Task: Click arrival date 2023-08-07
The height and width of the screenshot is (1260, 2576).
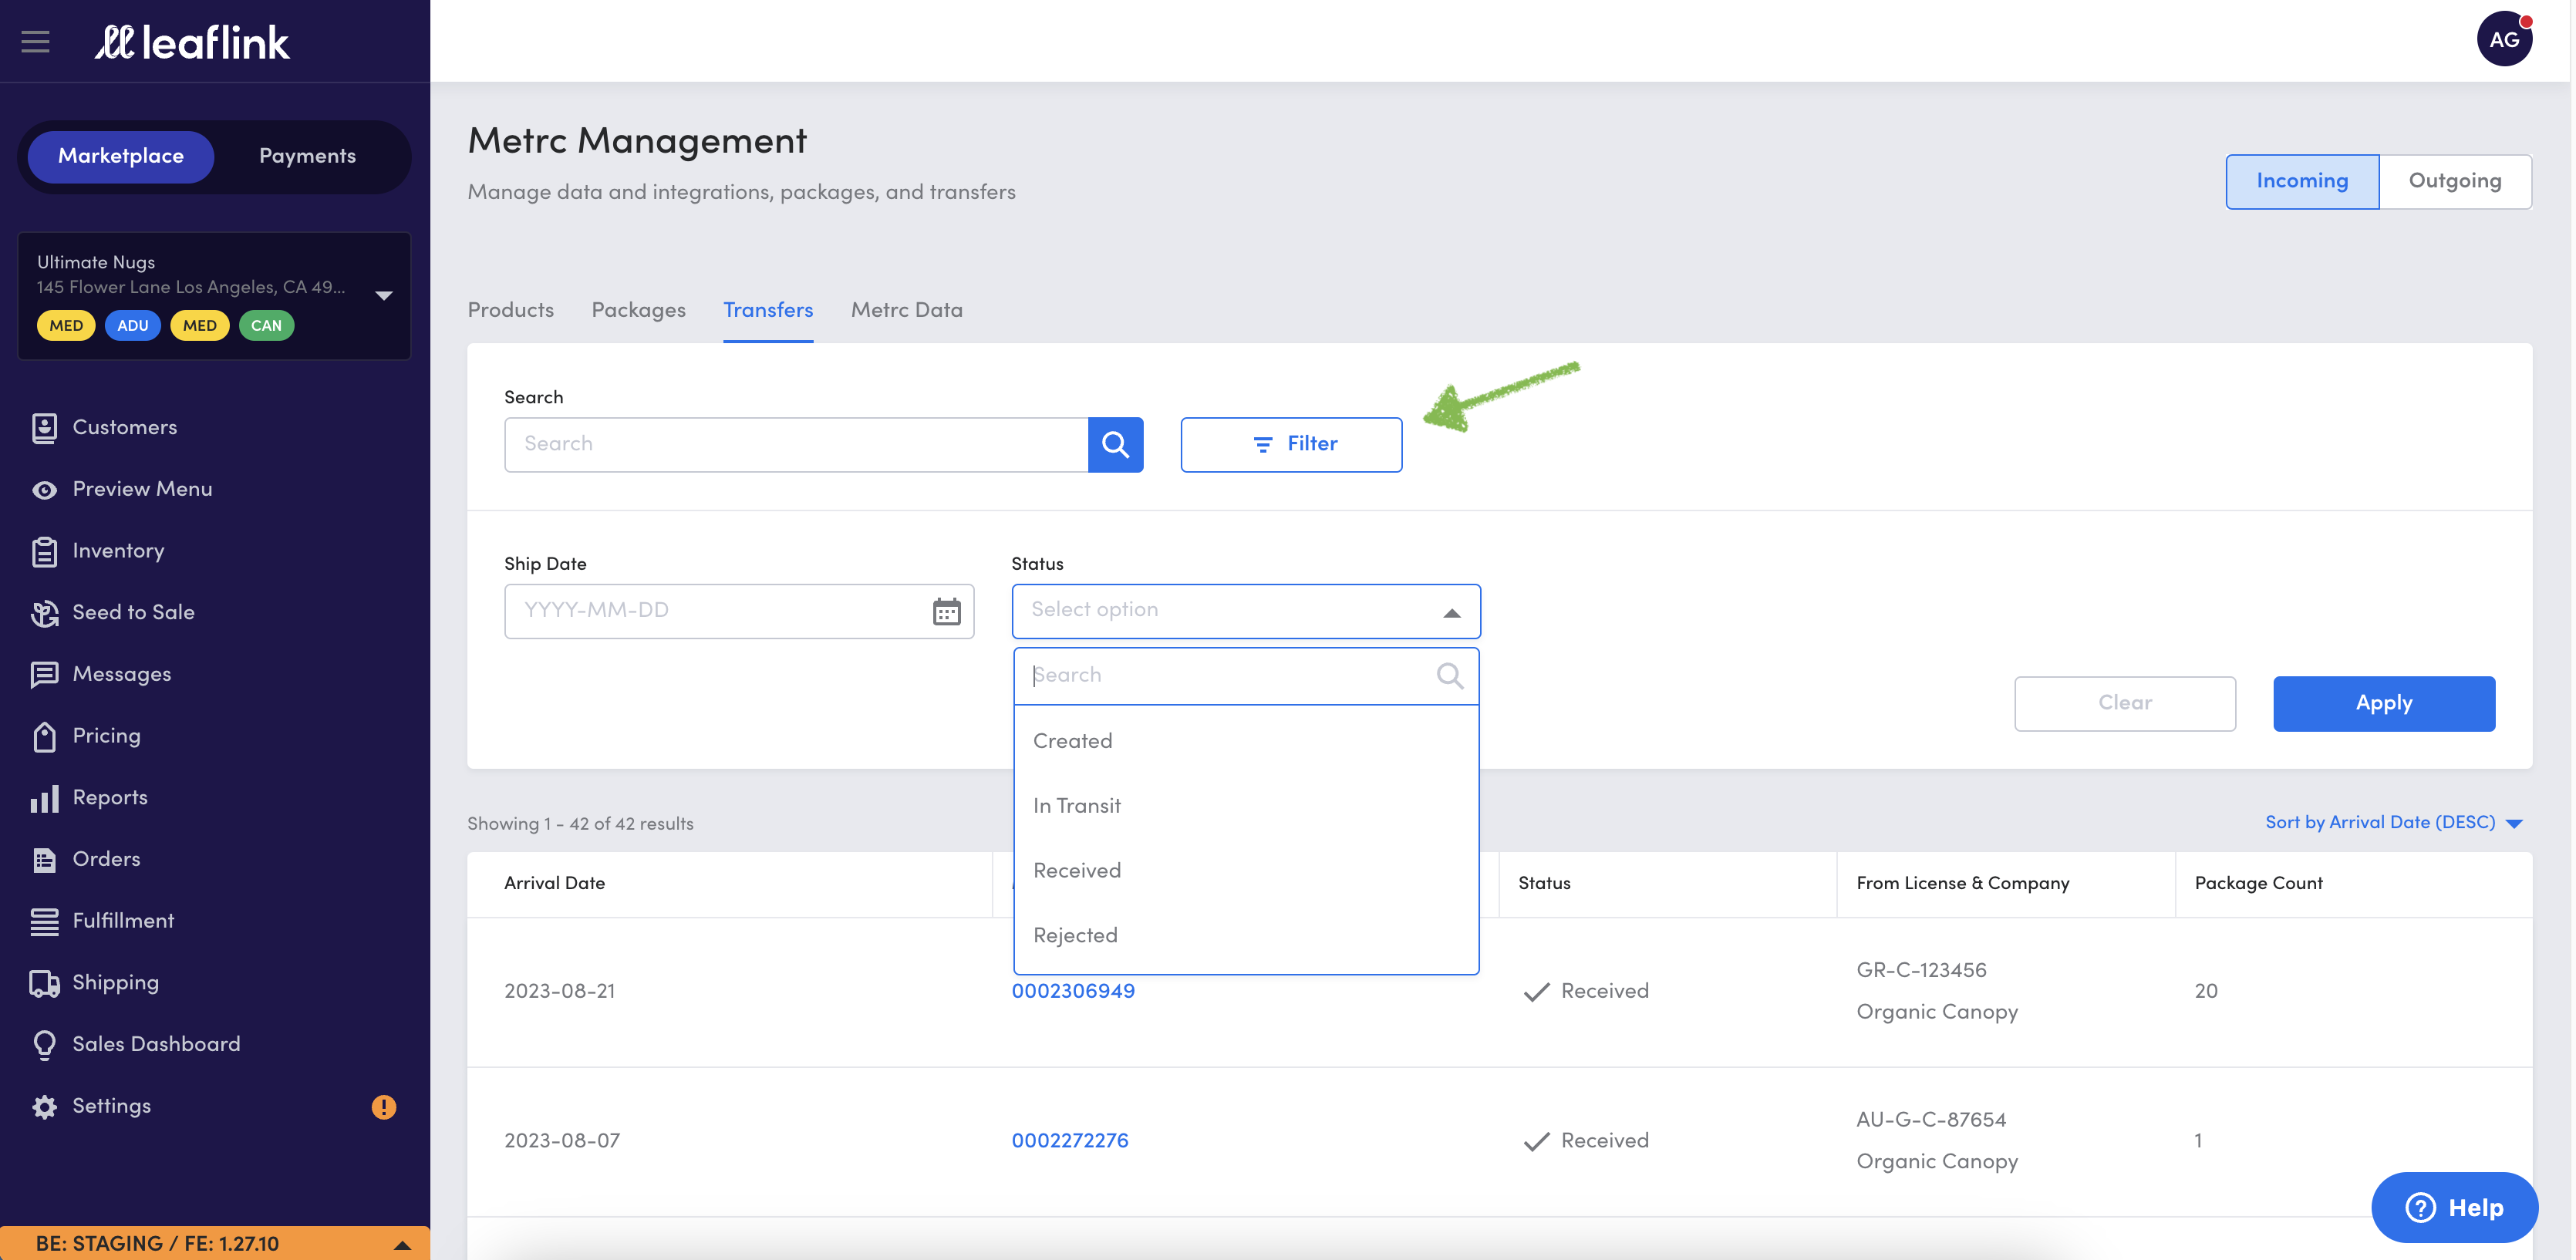Action: [562, 1141]
